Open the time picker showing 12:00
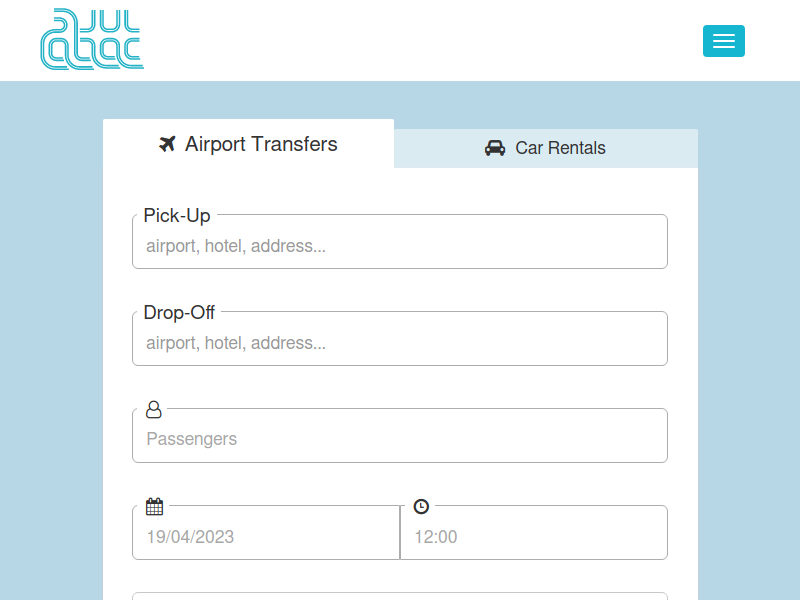The height and width of the screenshot is (600, 800). click(x=534, y=537)
